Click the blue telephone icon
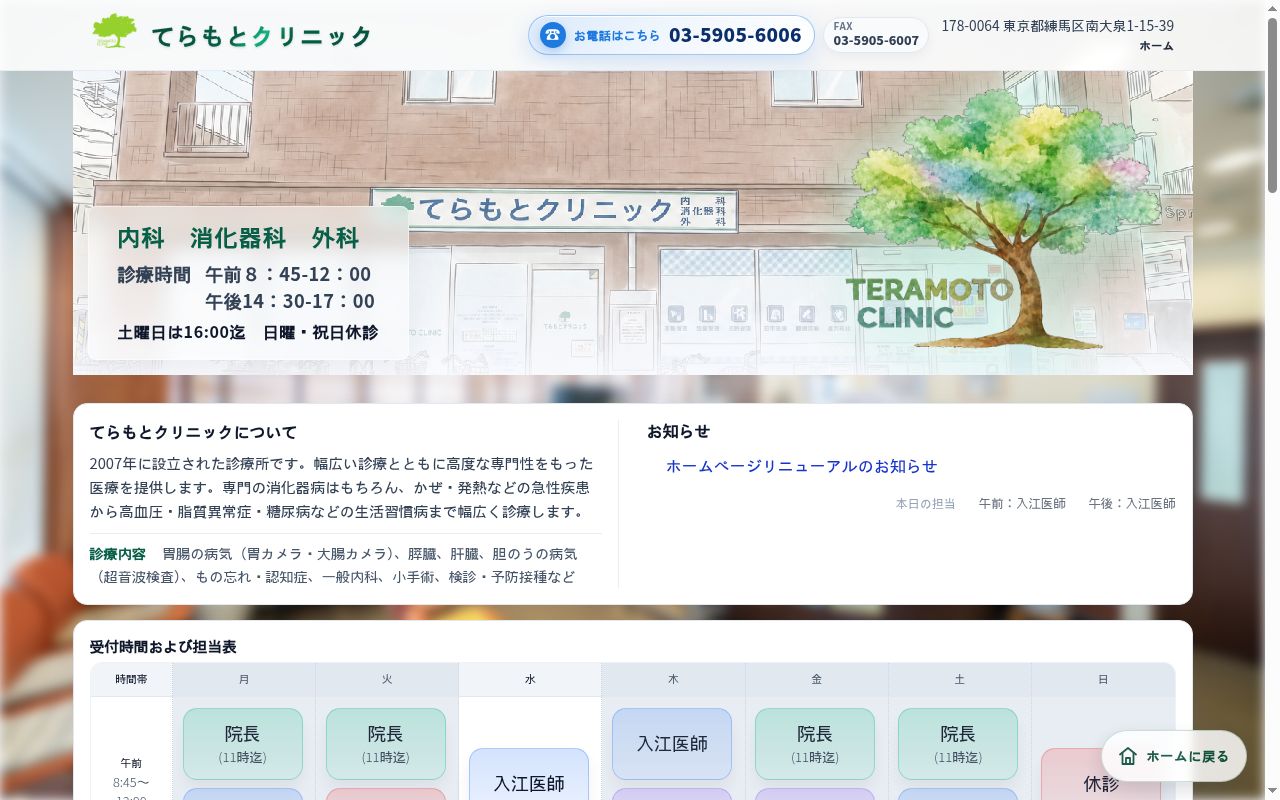Screen dimensions: 1280x800 (552, 35)
